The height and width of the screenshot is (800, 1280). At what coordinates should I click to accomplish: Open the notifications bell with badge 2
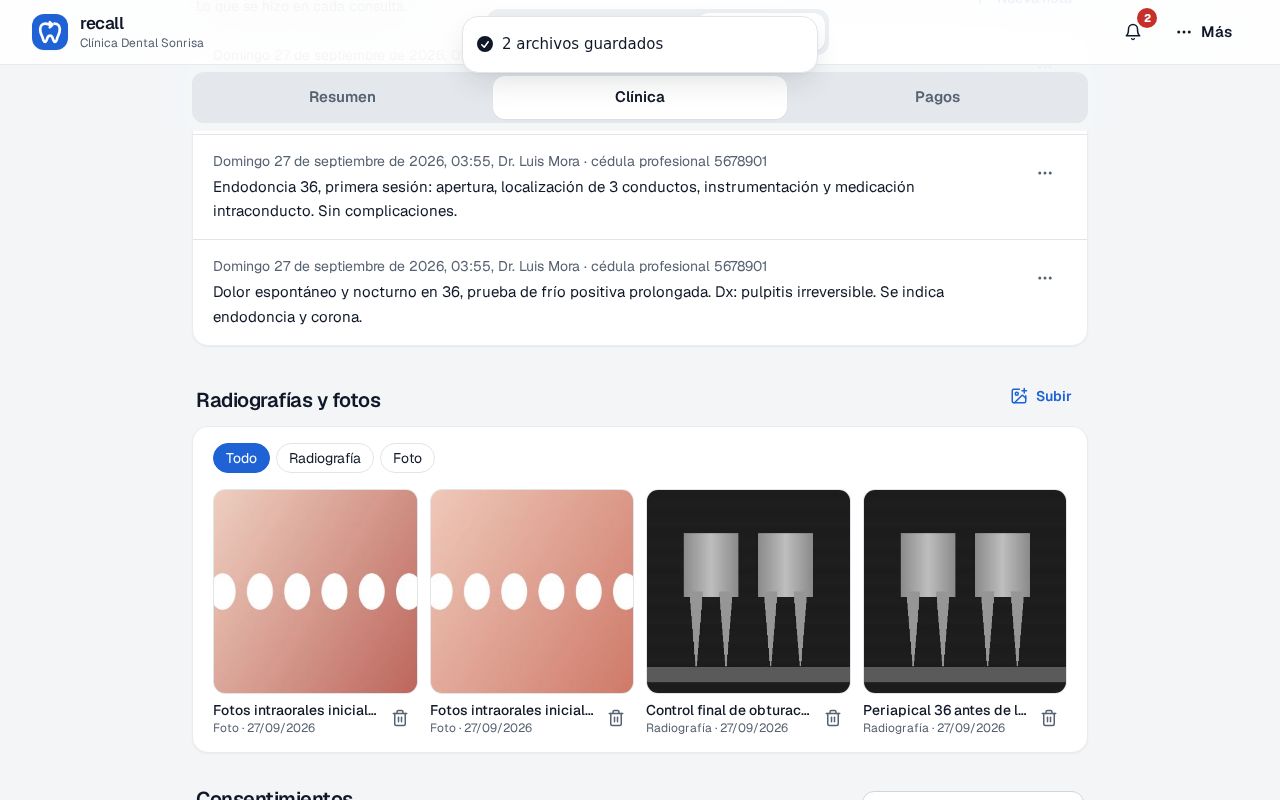[x=1133, y=32]
